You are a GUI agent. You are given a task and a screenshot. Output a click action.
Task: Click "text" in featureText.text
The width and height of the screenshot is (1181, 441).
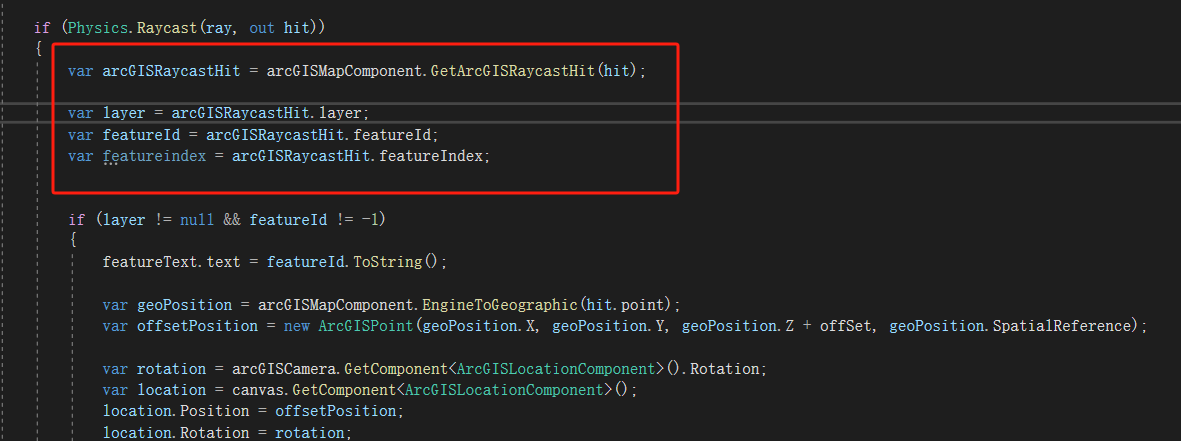click(x=223, y=263)
